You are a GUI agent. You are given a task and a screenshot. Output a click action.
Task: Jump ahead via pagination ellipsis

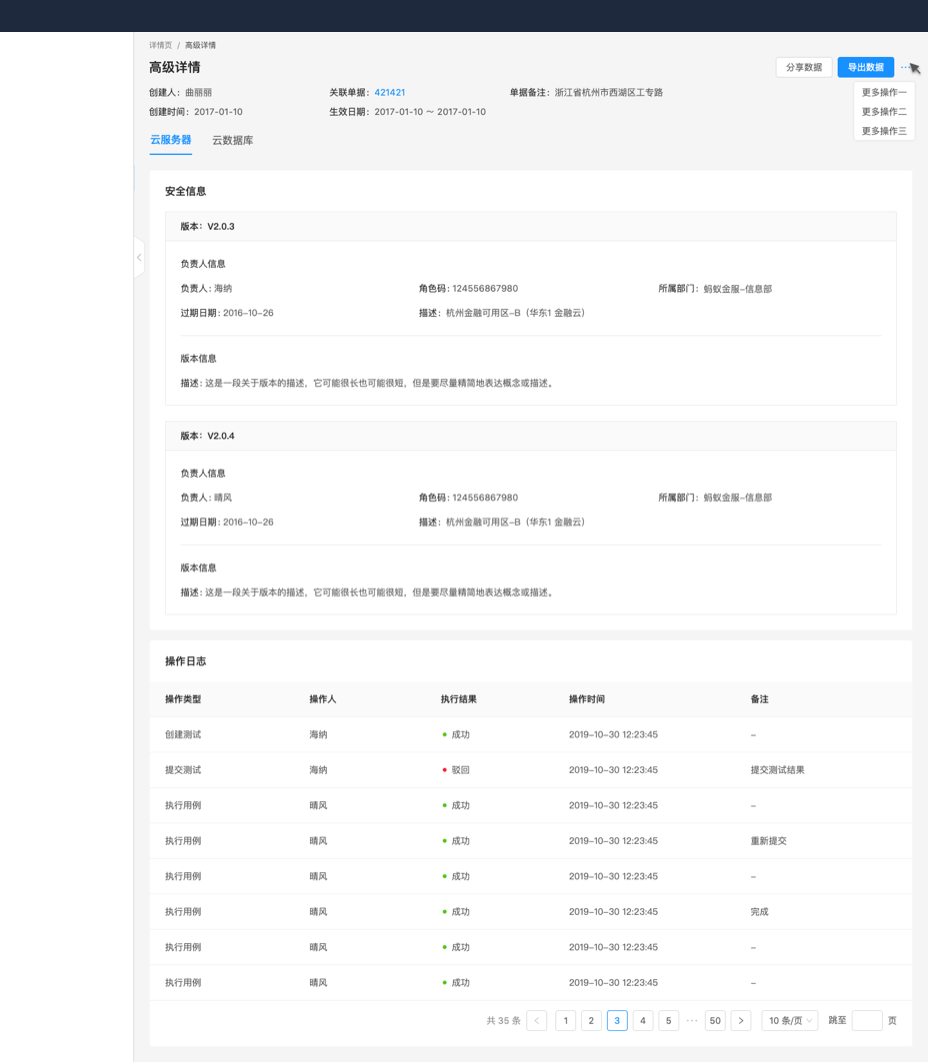691,1021
